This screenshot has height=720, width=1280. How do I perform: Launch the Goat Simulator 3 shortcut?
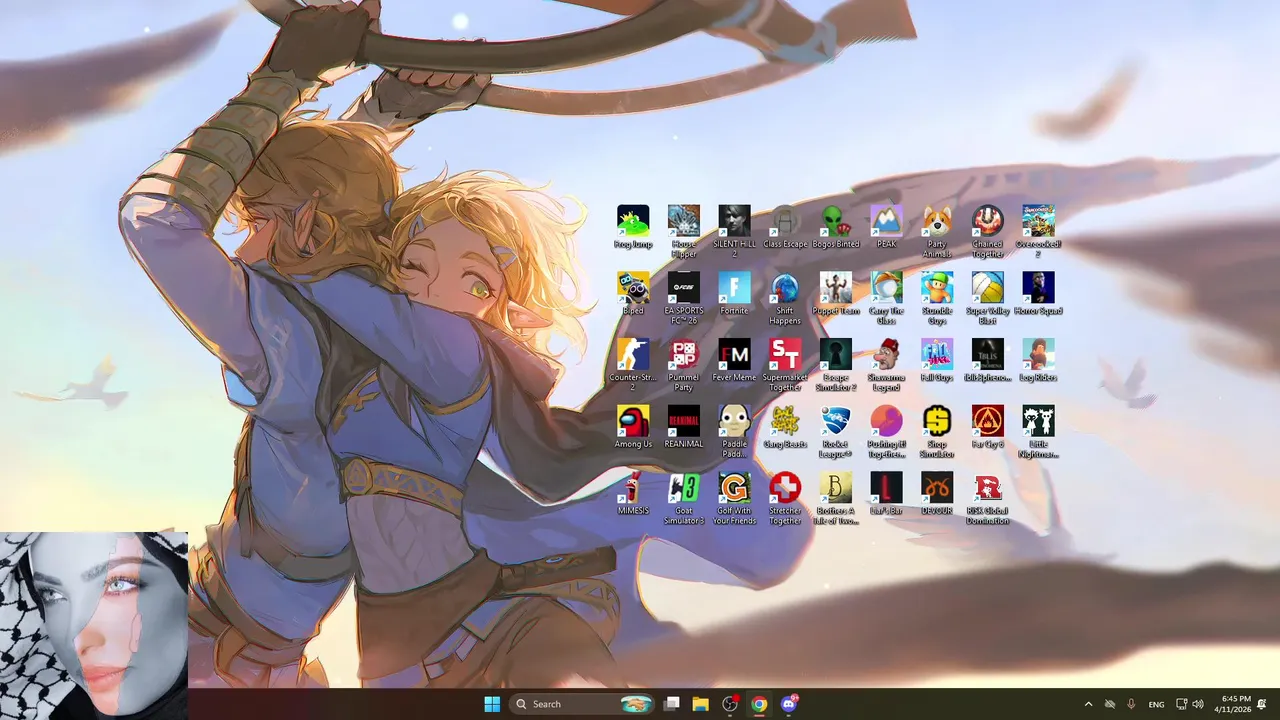pos(684,499)
